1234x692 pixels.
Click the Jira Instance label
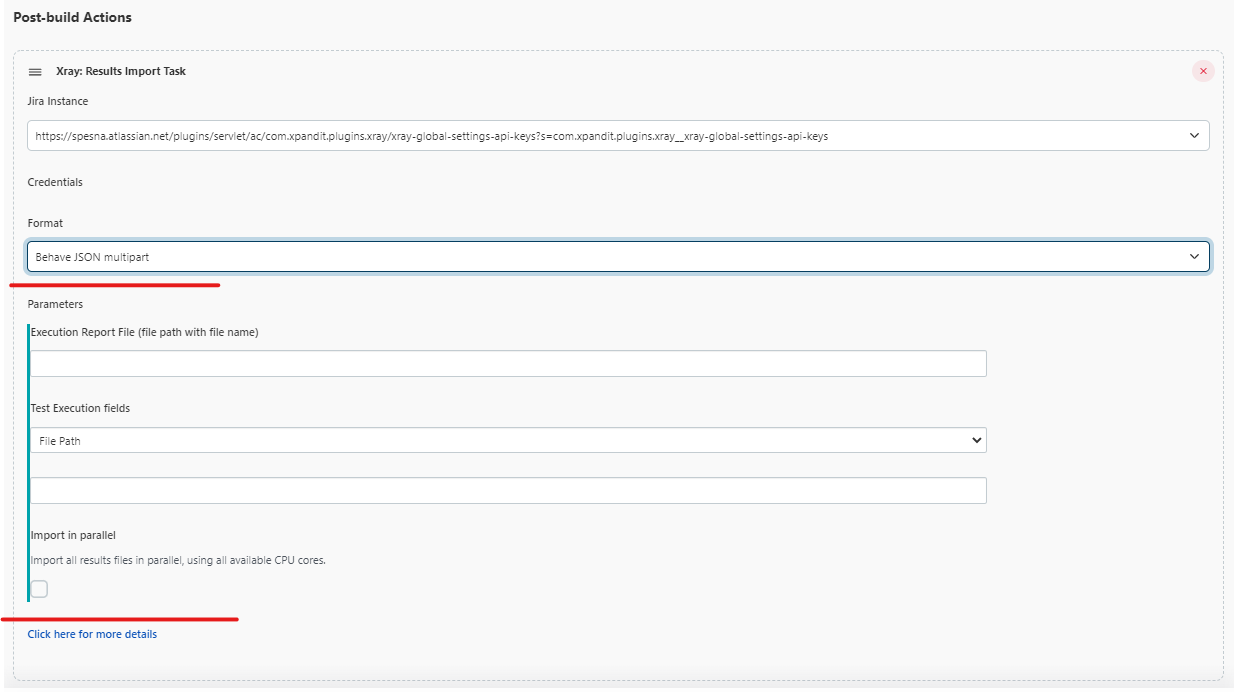coord(58,101)
